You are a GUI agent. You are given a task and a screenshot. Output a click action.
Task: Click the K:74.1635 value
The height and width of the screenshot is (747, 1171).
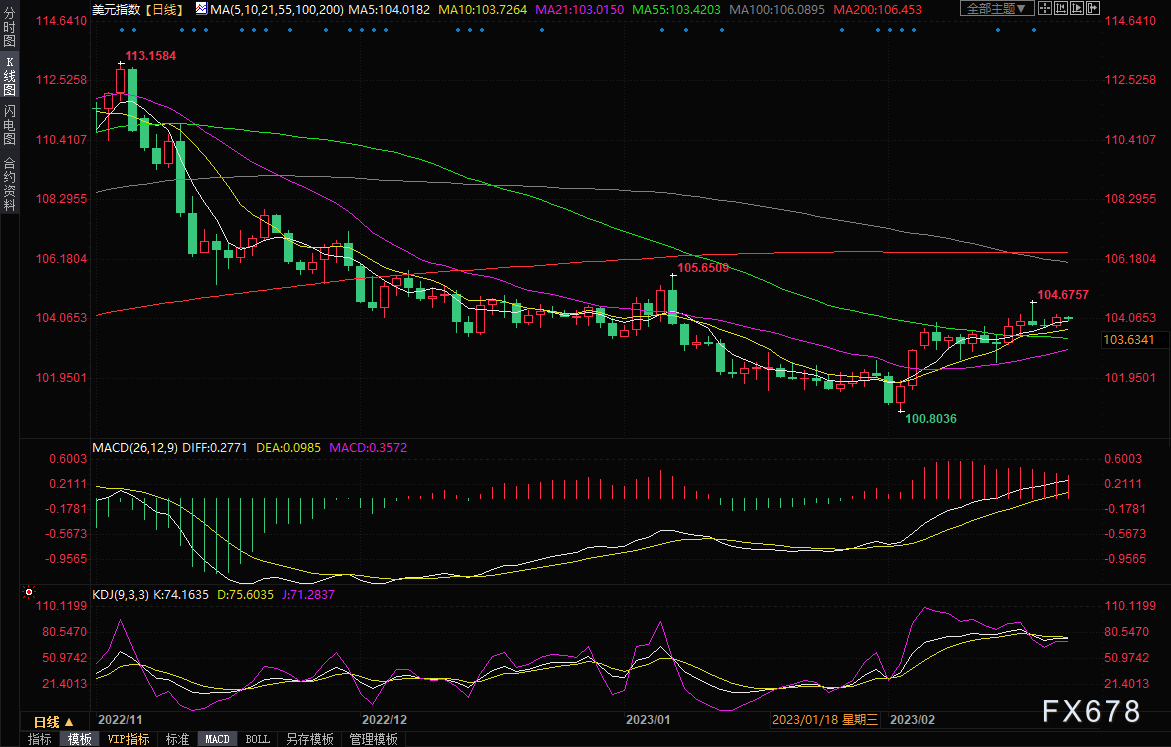[x=181, y=595]
